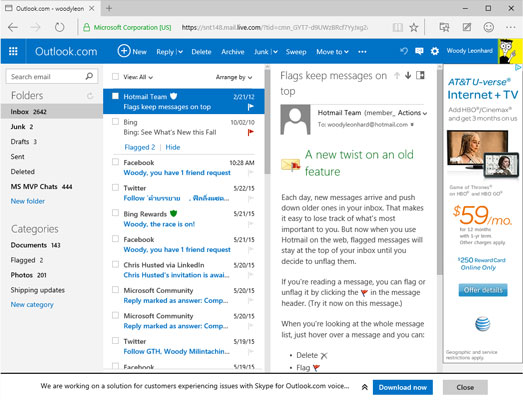Open the app launcher grid icon
This screenshot has height=400, width=523.
click(13, 51)
